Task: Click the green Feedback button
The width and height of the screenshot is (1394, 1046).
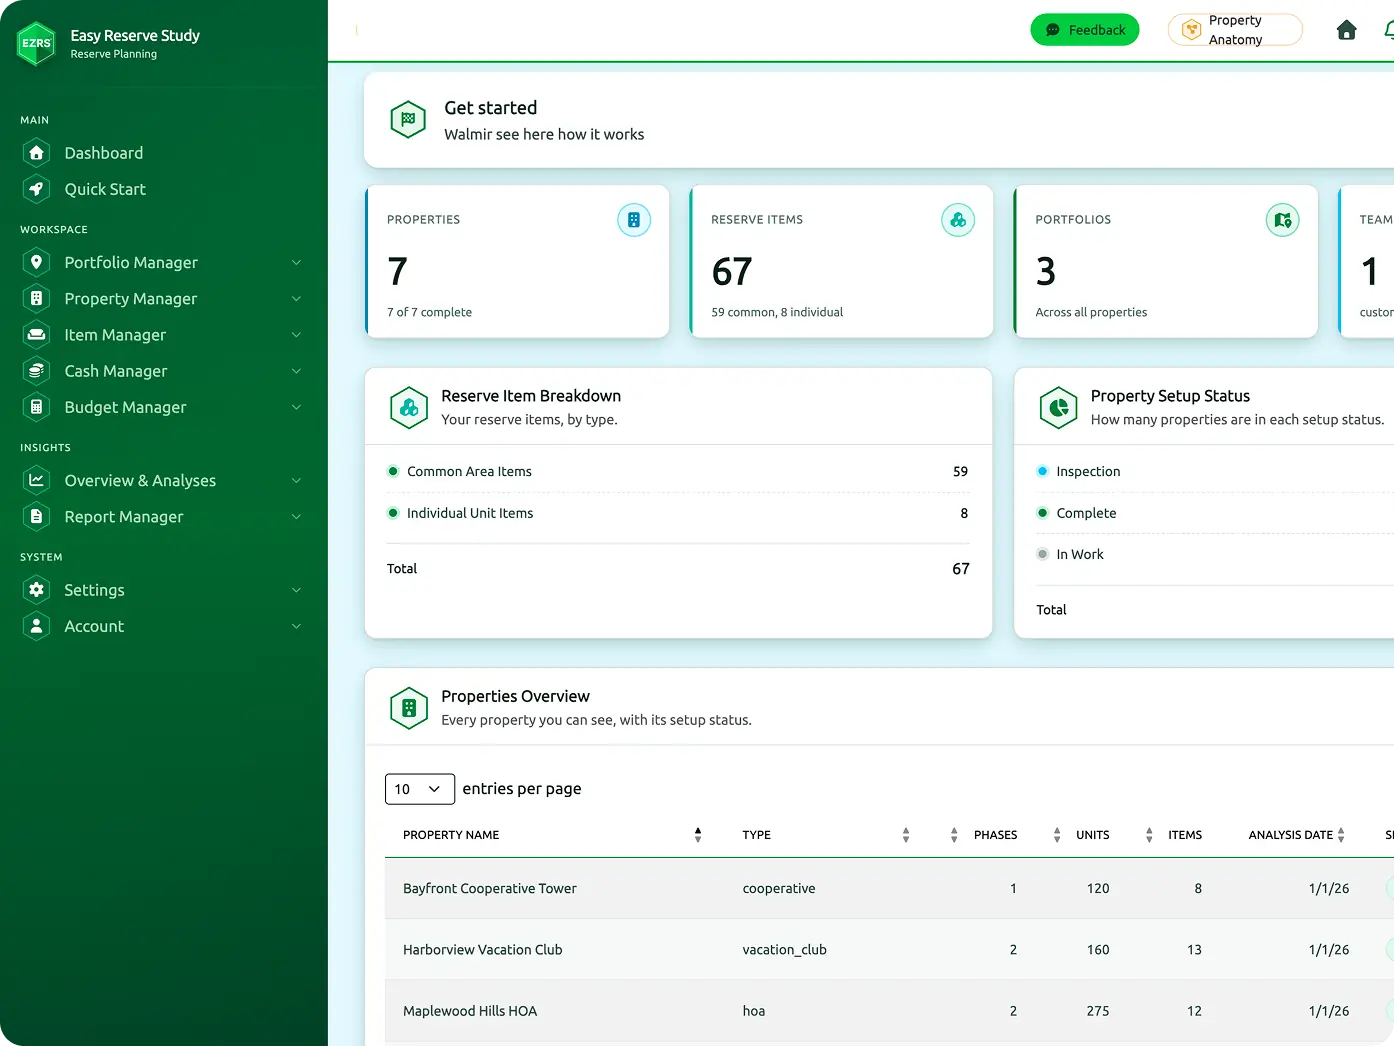Action: click(x=1085, y=30)
